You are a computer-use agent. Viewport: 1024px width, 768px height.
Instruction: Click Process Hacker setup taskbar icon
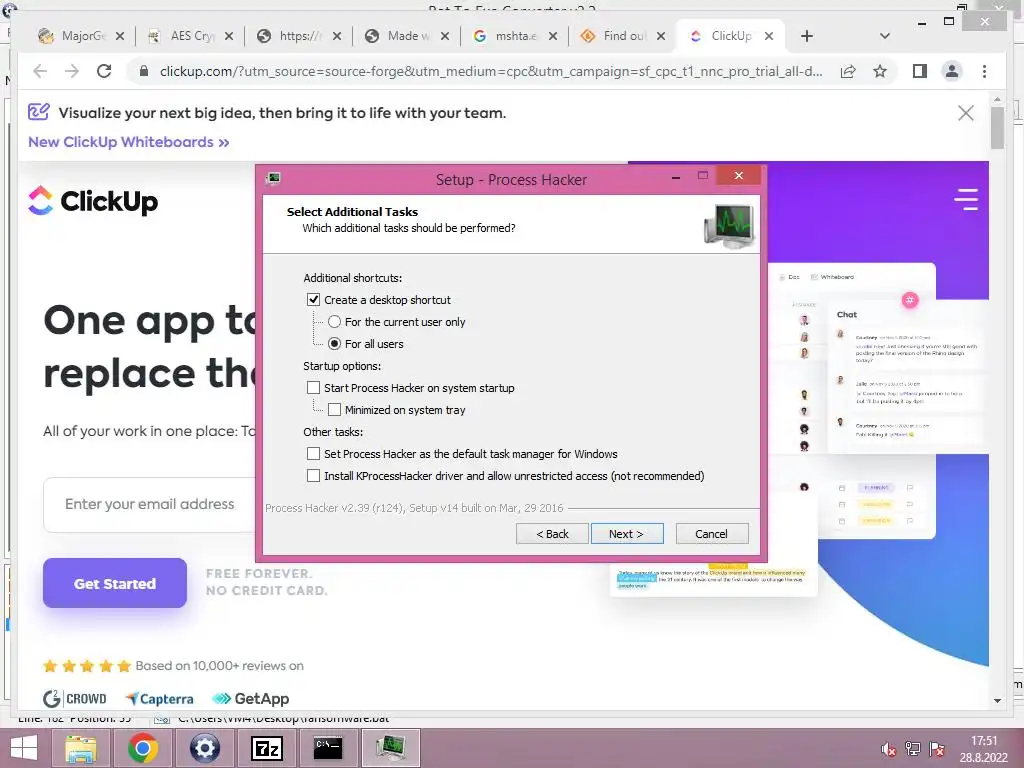(391, 748)
